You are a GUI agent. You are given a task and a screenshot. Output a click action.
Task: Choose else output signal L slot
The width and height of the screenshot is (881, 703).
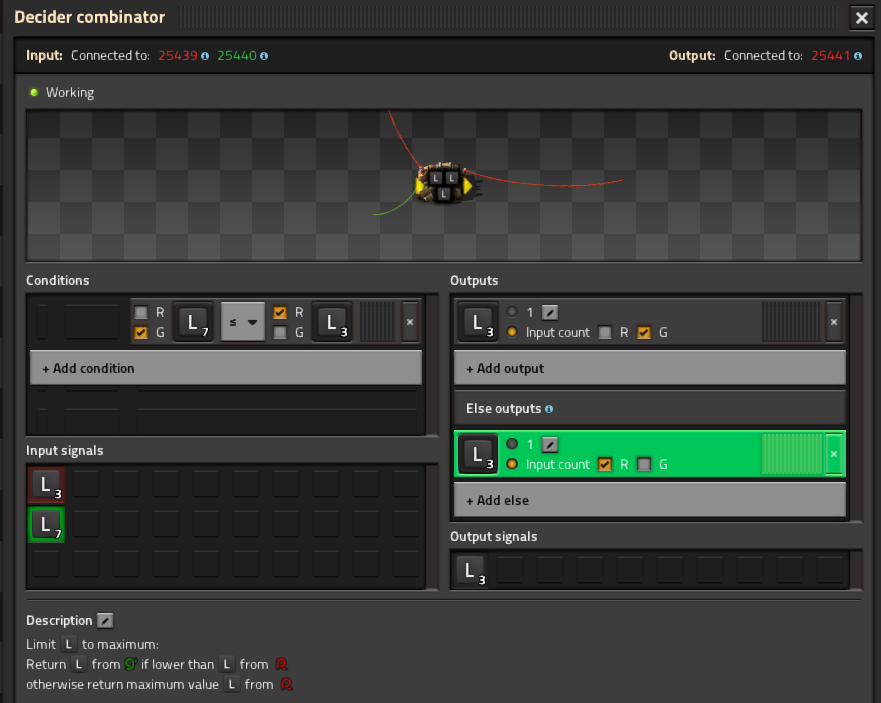tap(478, 454)
